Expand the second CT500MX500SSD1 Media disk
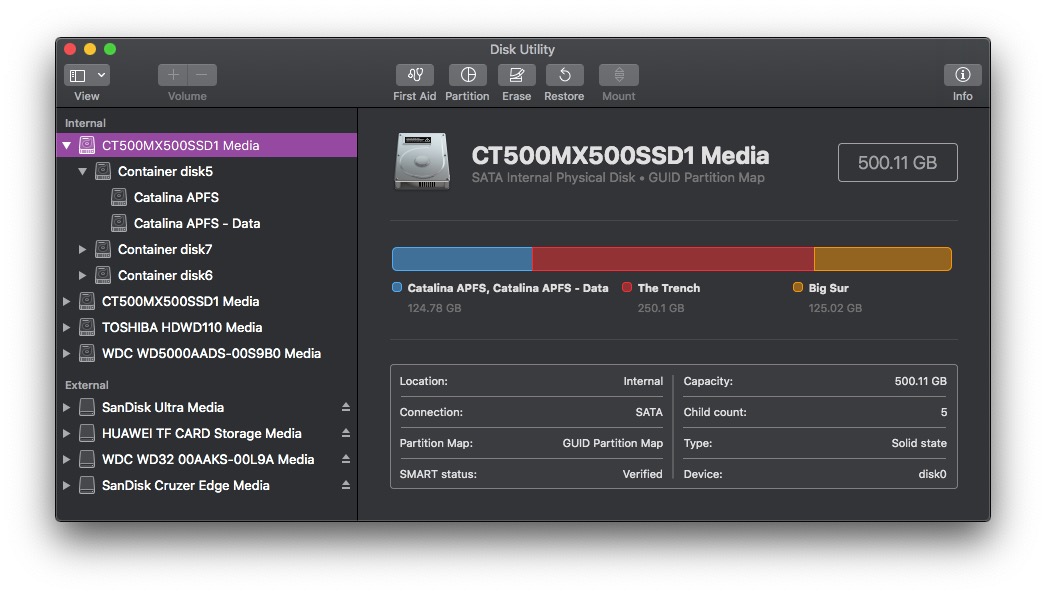Screen dimensions: 1046x595 pos(67,302)
